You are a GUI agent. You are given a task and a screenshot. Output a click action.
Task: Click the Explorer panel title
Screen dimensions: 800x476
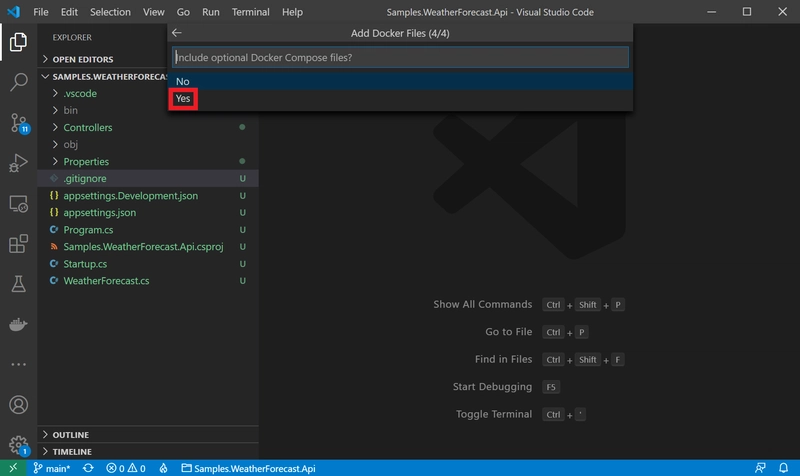pos(72,37)
